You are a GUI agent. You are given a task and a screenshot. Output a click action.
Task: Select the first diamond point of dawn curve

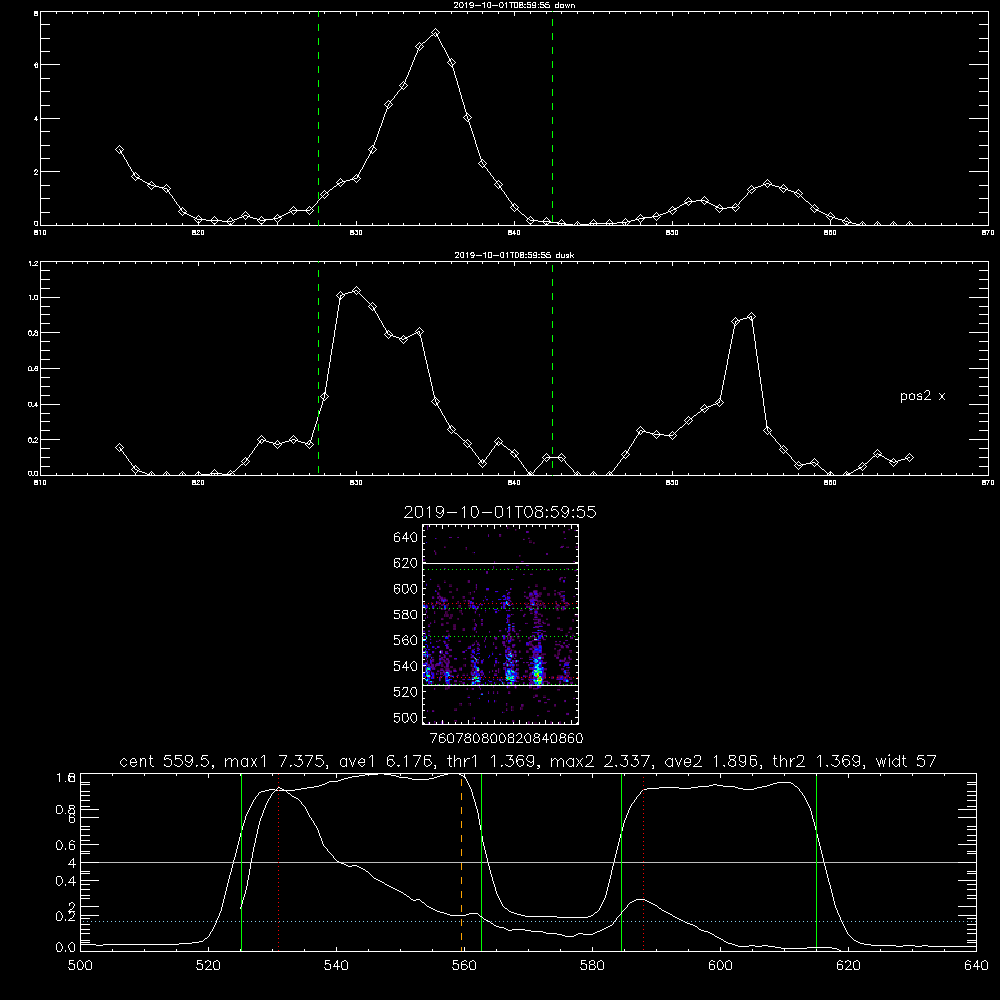119,149
